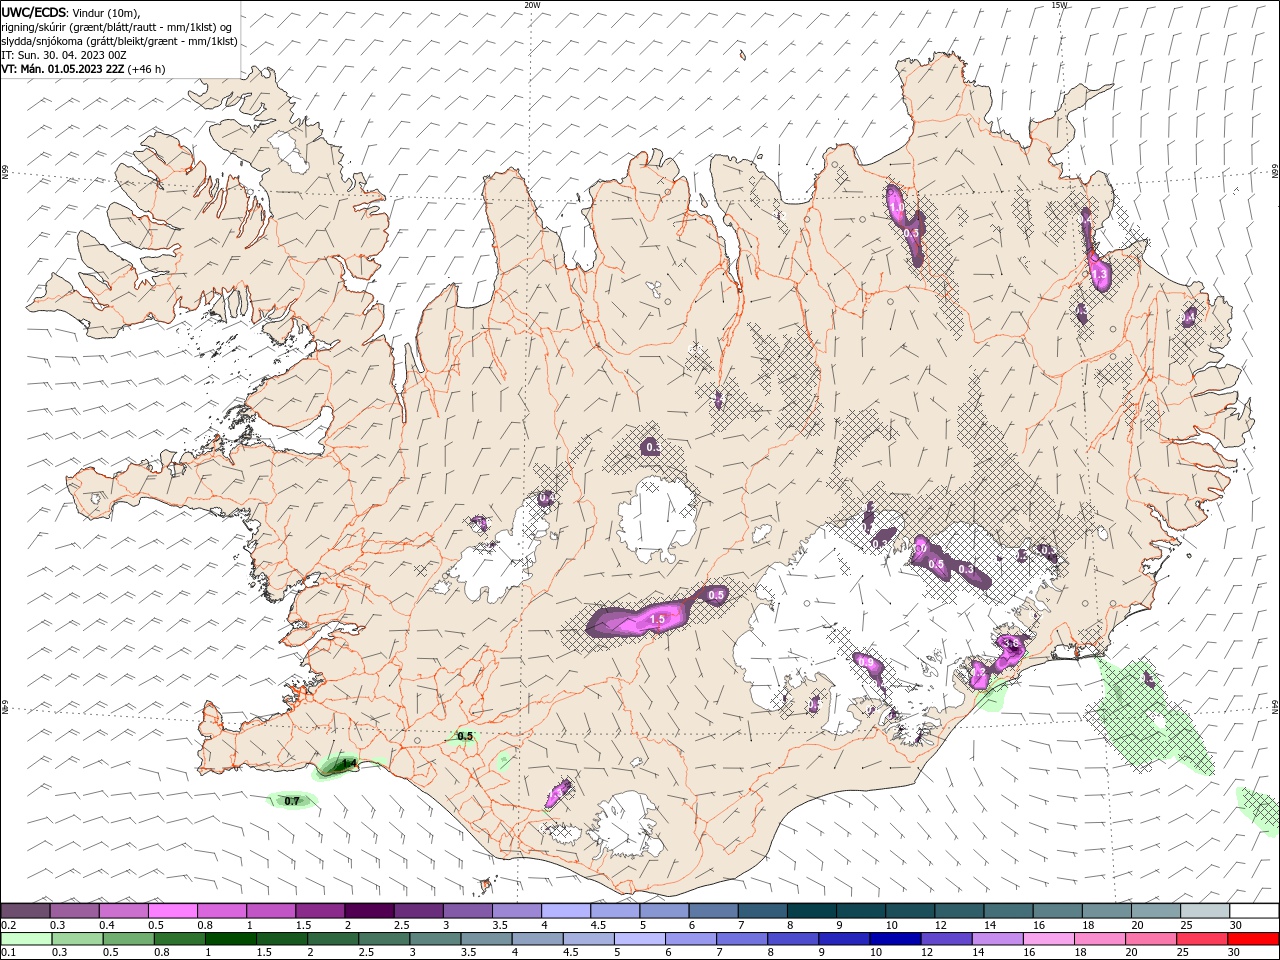Click the 'rigning/skúrir' legend description line
The image size is (1280, 960).
(117, 27)
